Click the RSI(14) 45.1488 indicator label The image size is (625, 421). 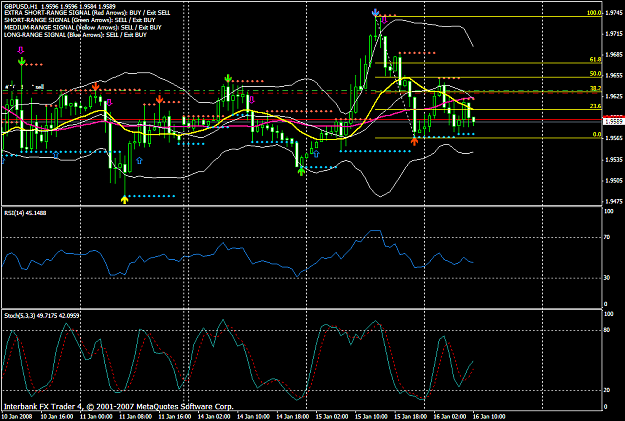pos(25,213)
